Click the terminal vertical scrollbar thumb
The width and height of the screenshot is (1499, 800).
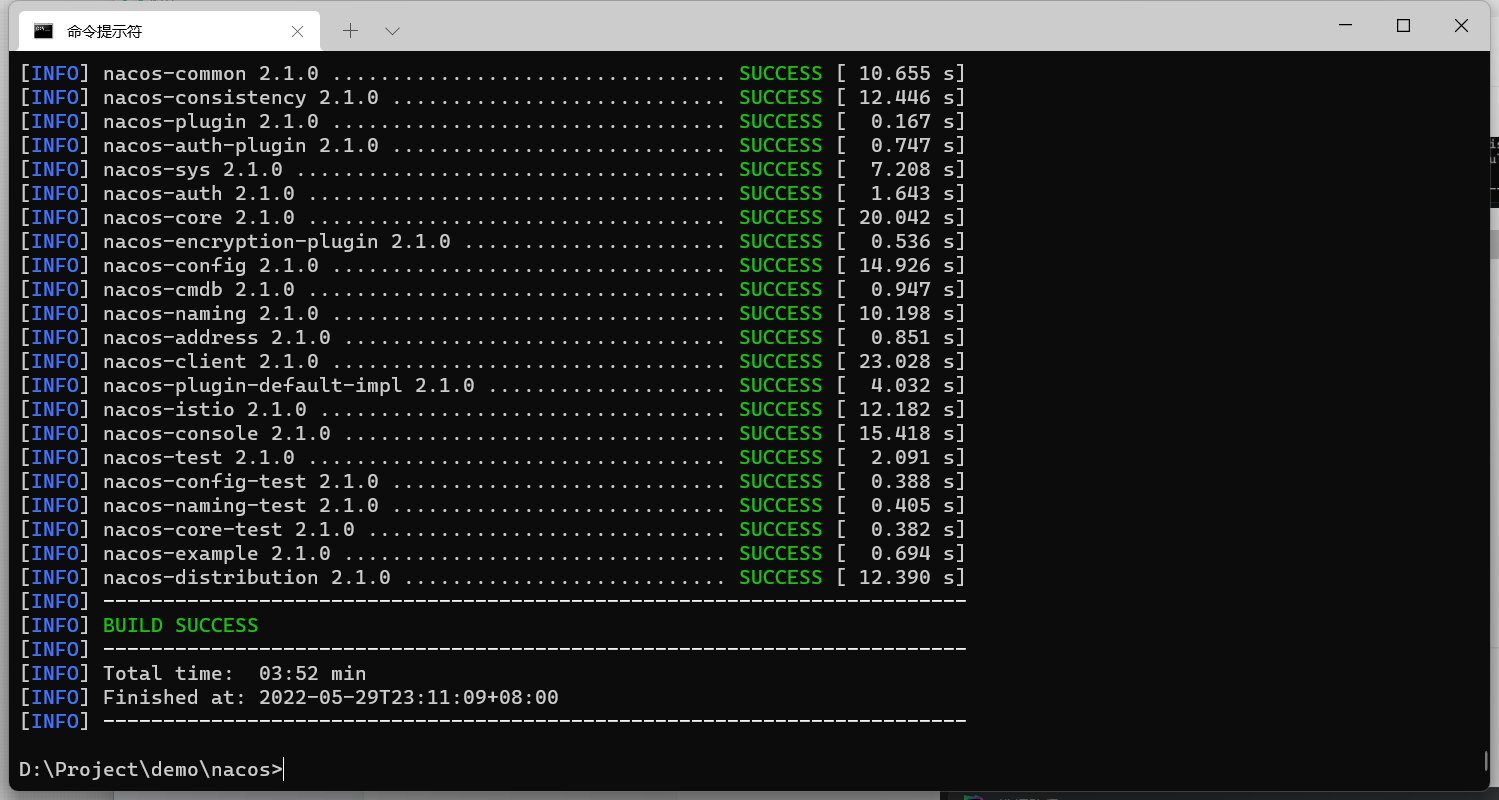1485,761
